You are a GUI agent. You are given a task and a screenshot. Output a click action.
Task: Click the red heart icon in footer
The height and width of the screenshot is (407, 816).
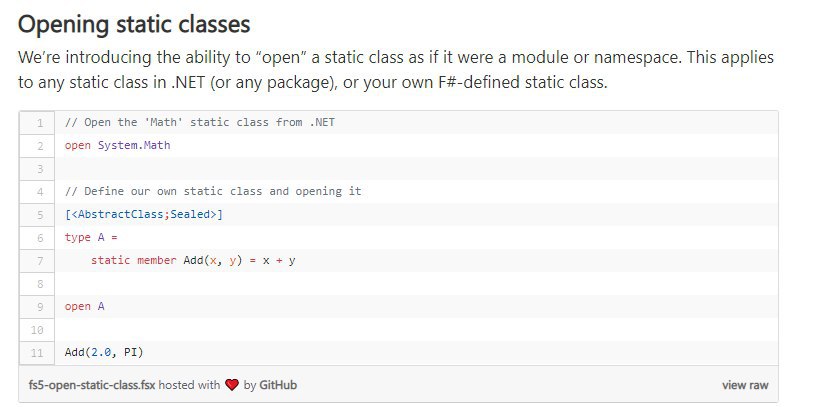point(232,385)
